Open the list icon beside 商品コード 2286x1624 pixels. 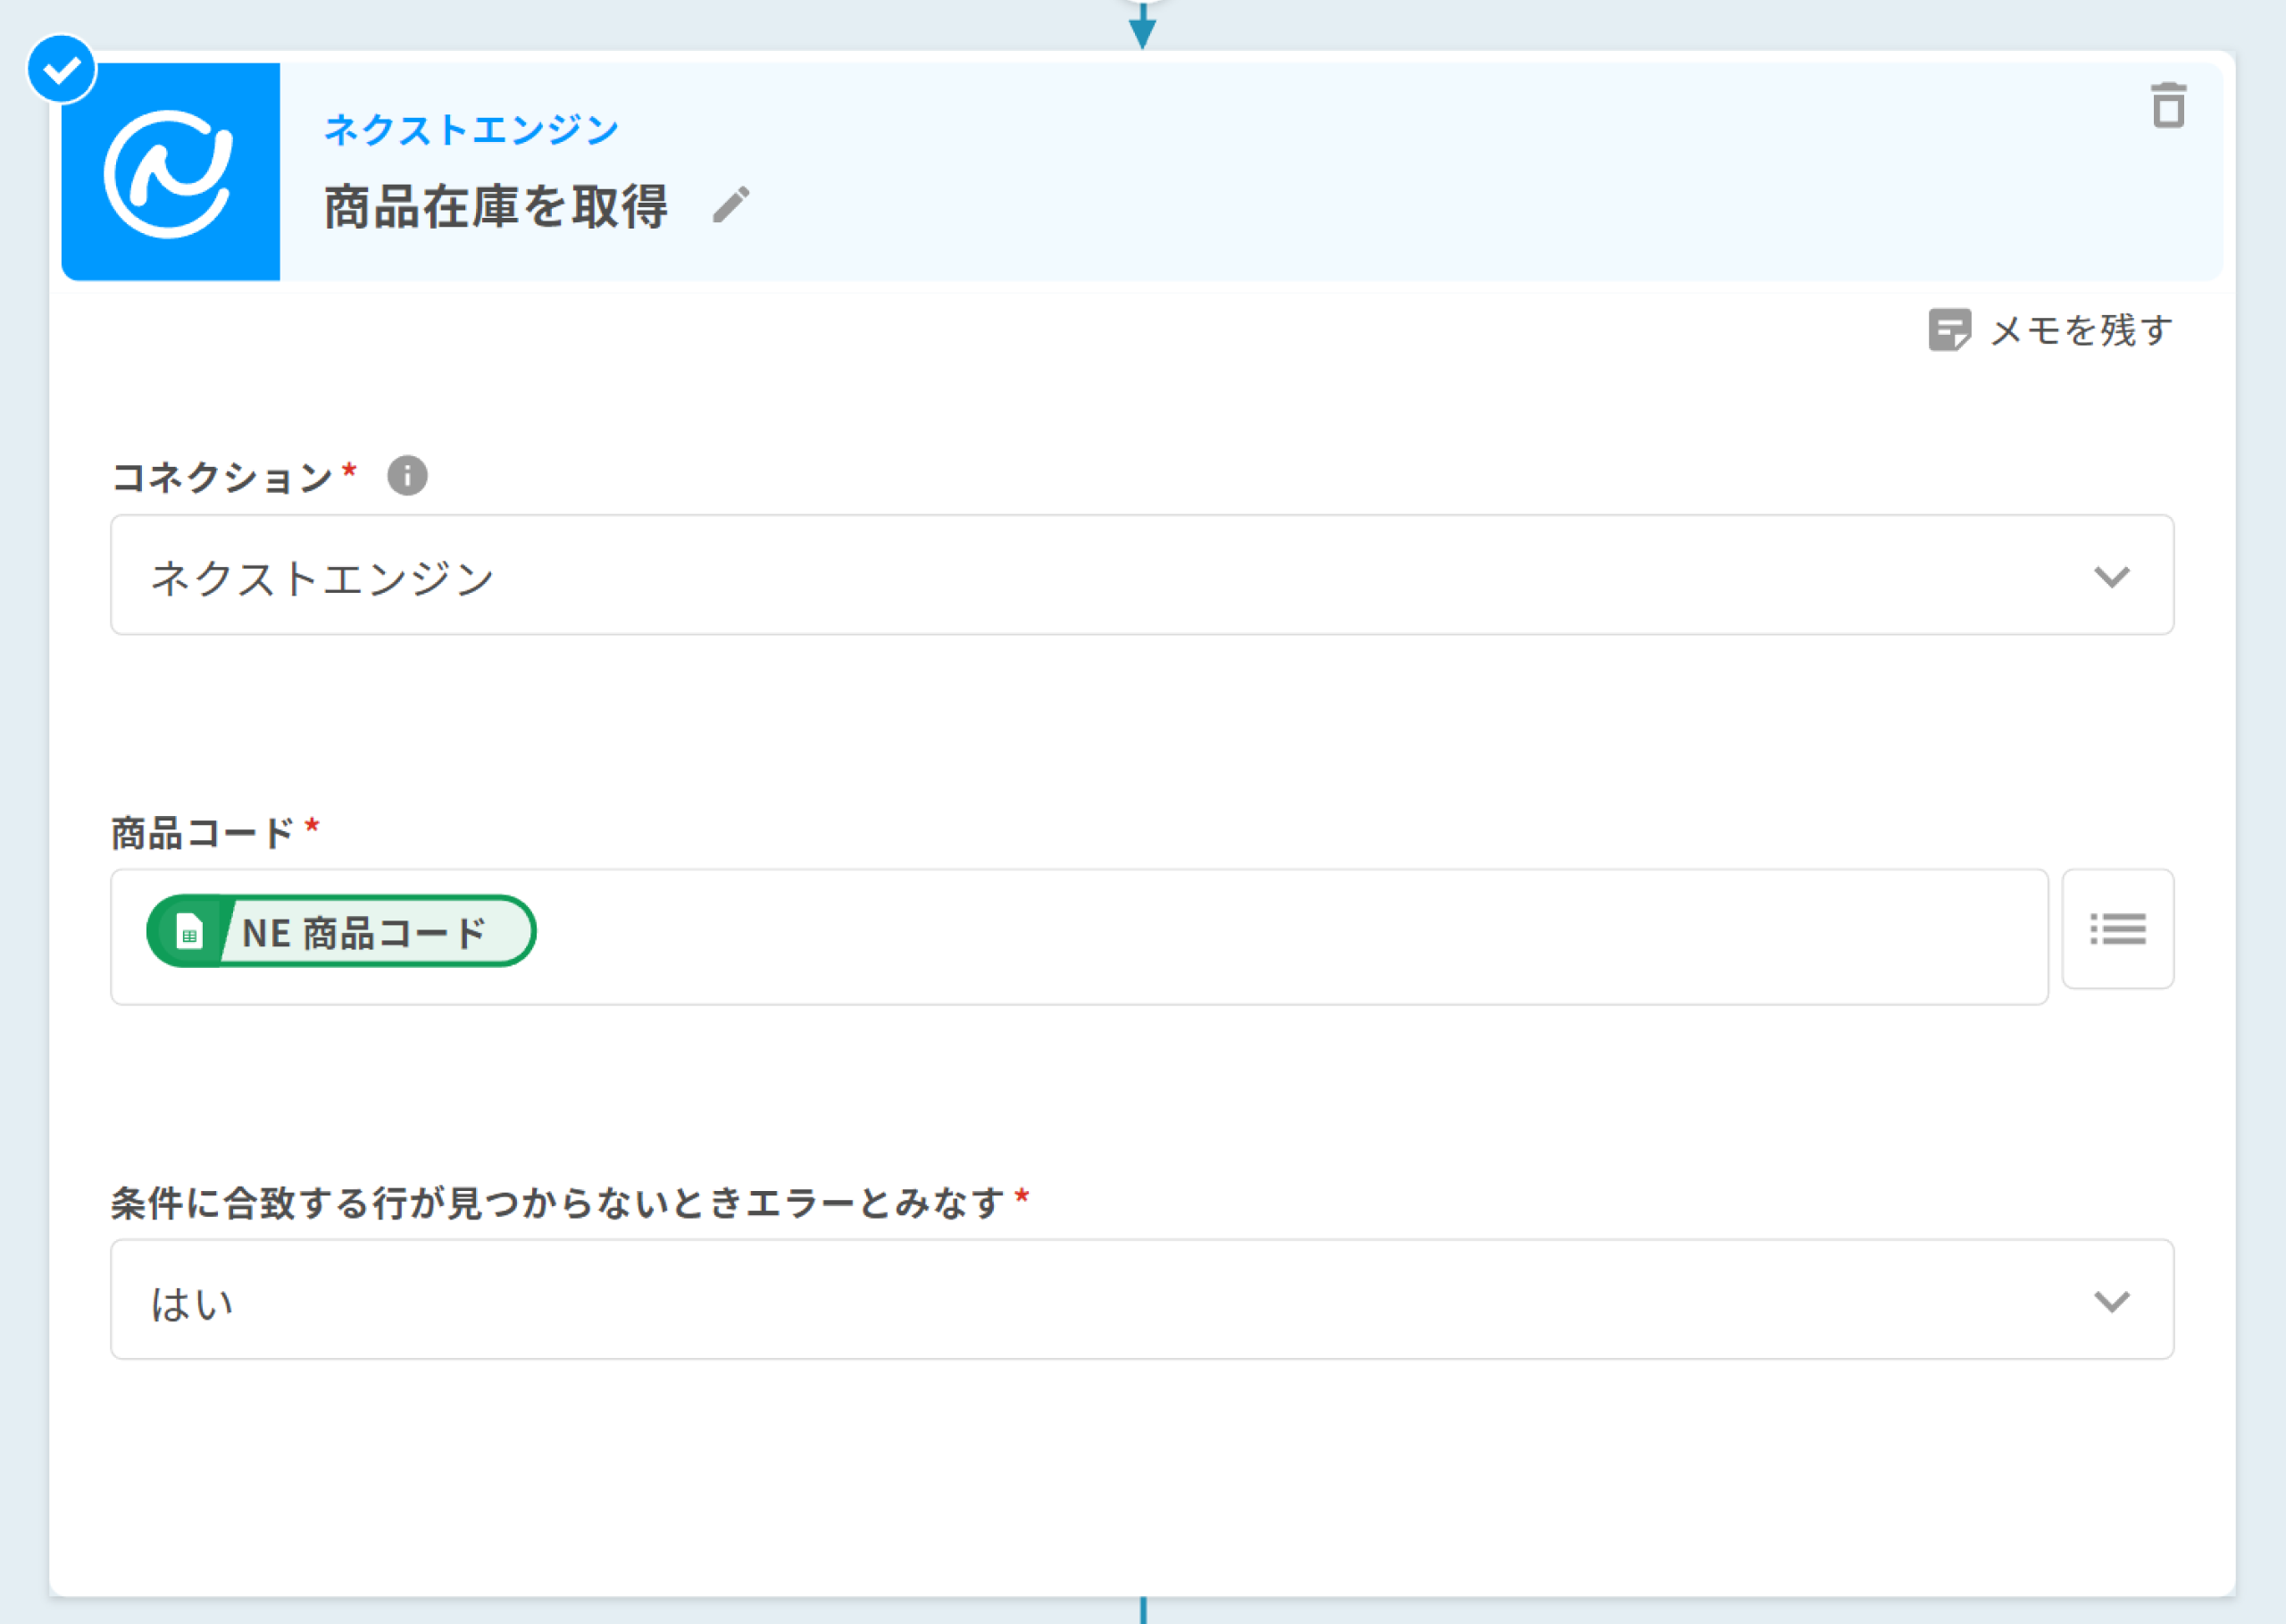pos(2117,929)
